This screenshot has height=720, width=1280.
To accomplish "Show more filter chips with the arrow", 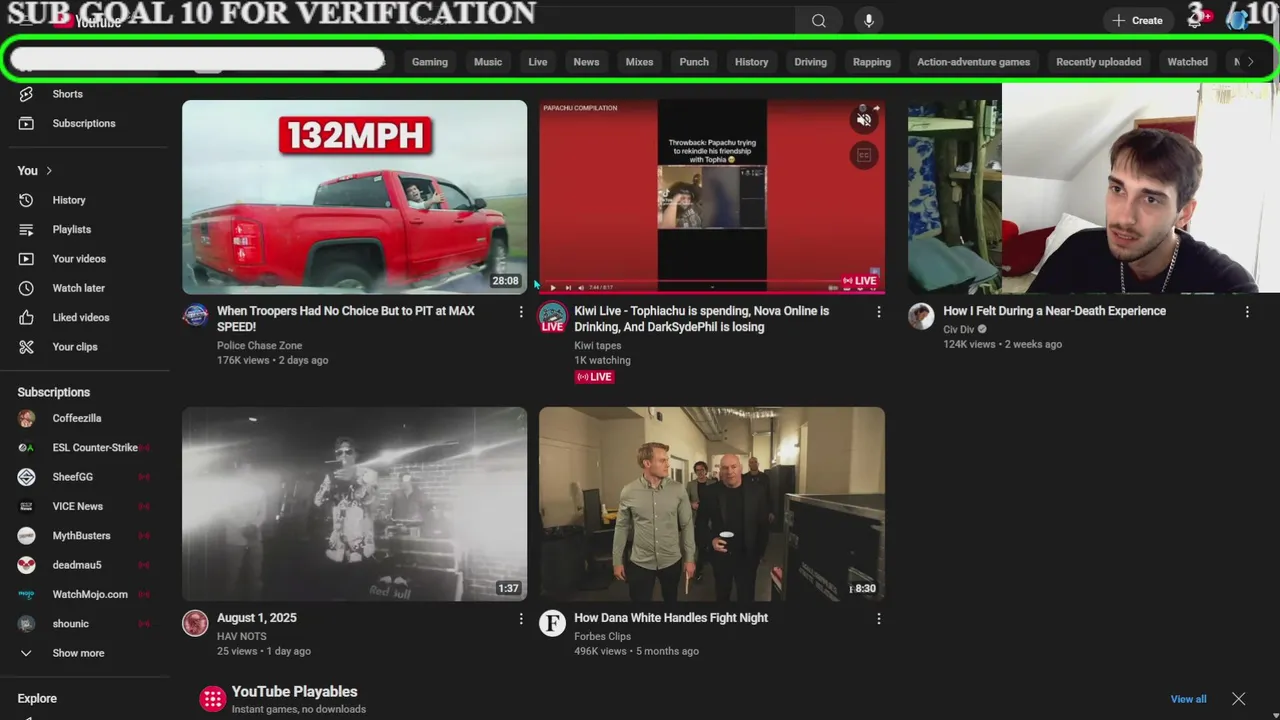I will [x=1250, y=62].
